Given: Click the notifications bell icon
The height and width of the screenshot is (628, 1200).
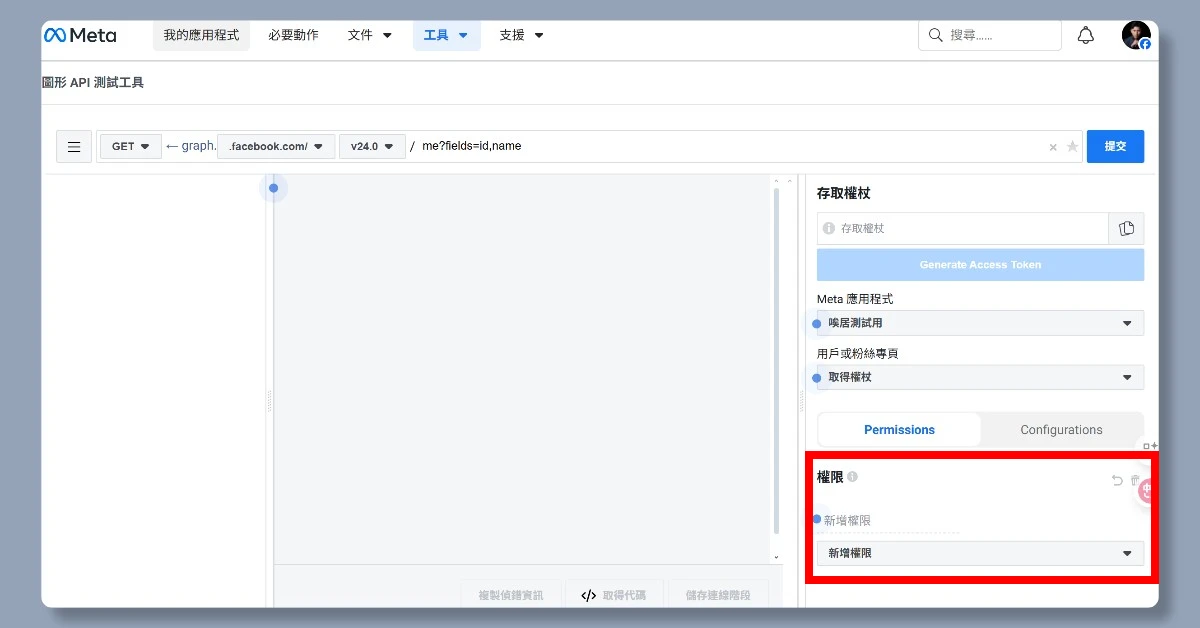Looking at the screenshot, I should point(1085,35).
